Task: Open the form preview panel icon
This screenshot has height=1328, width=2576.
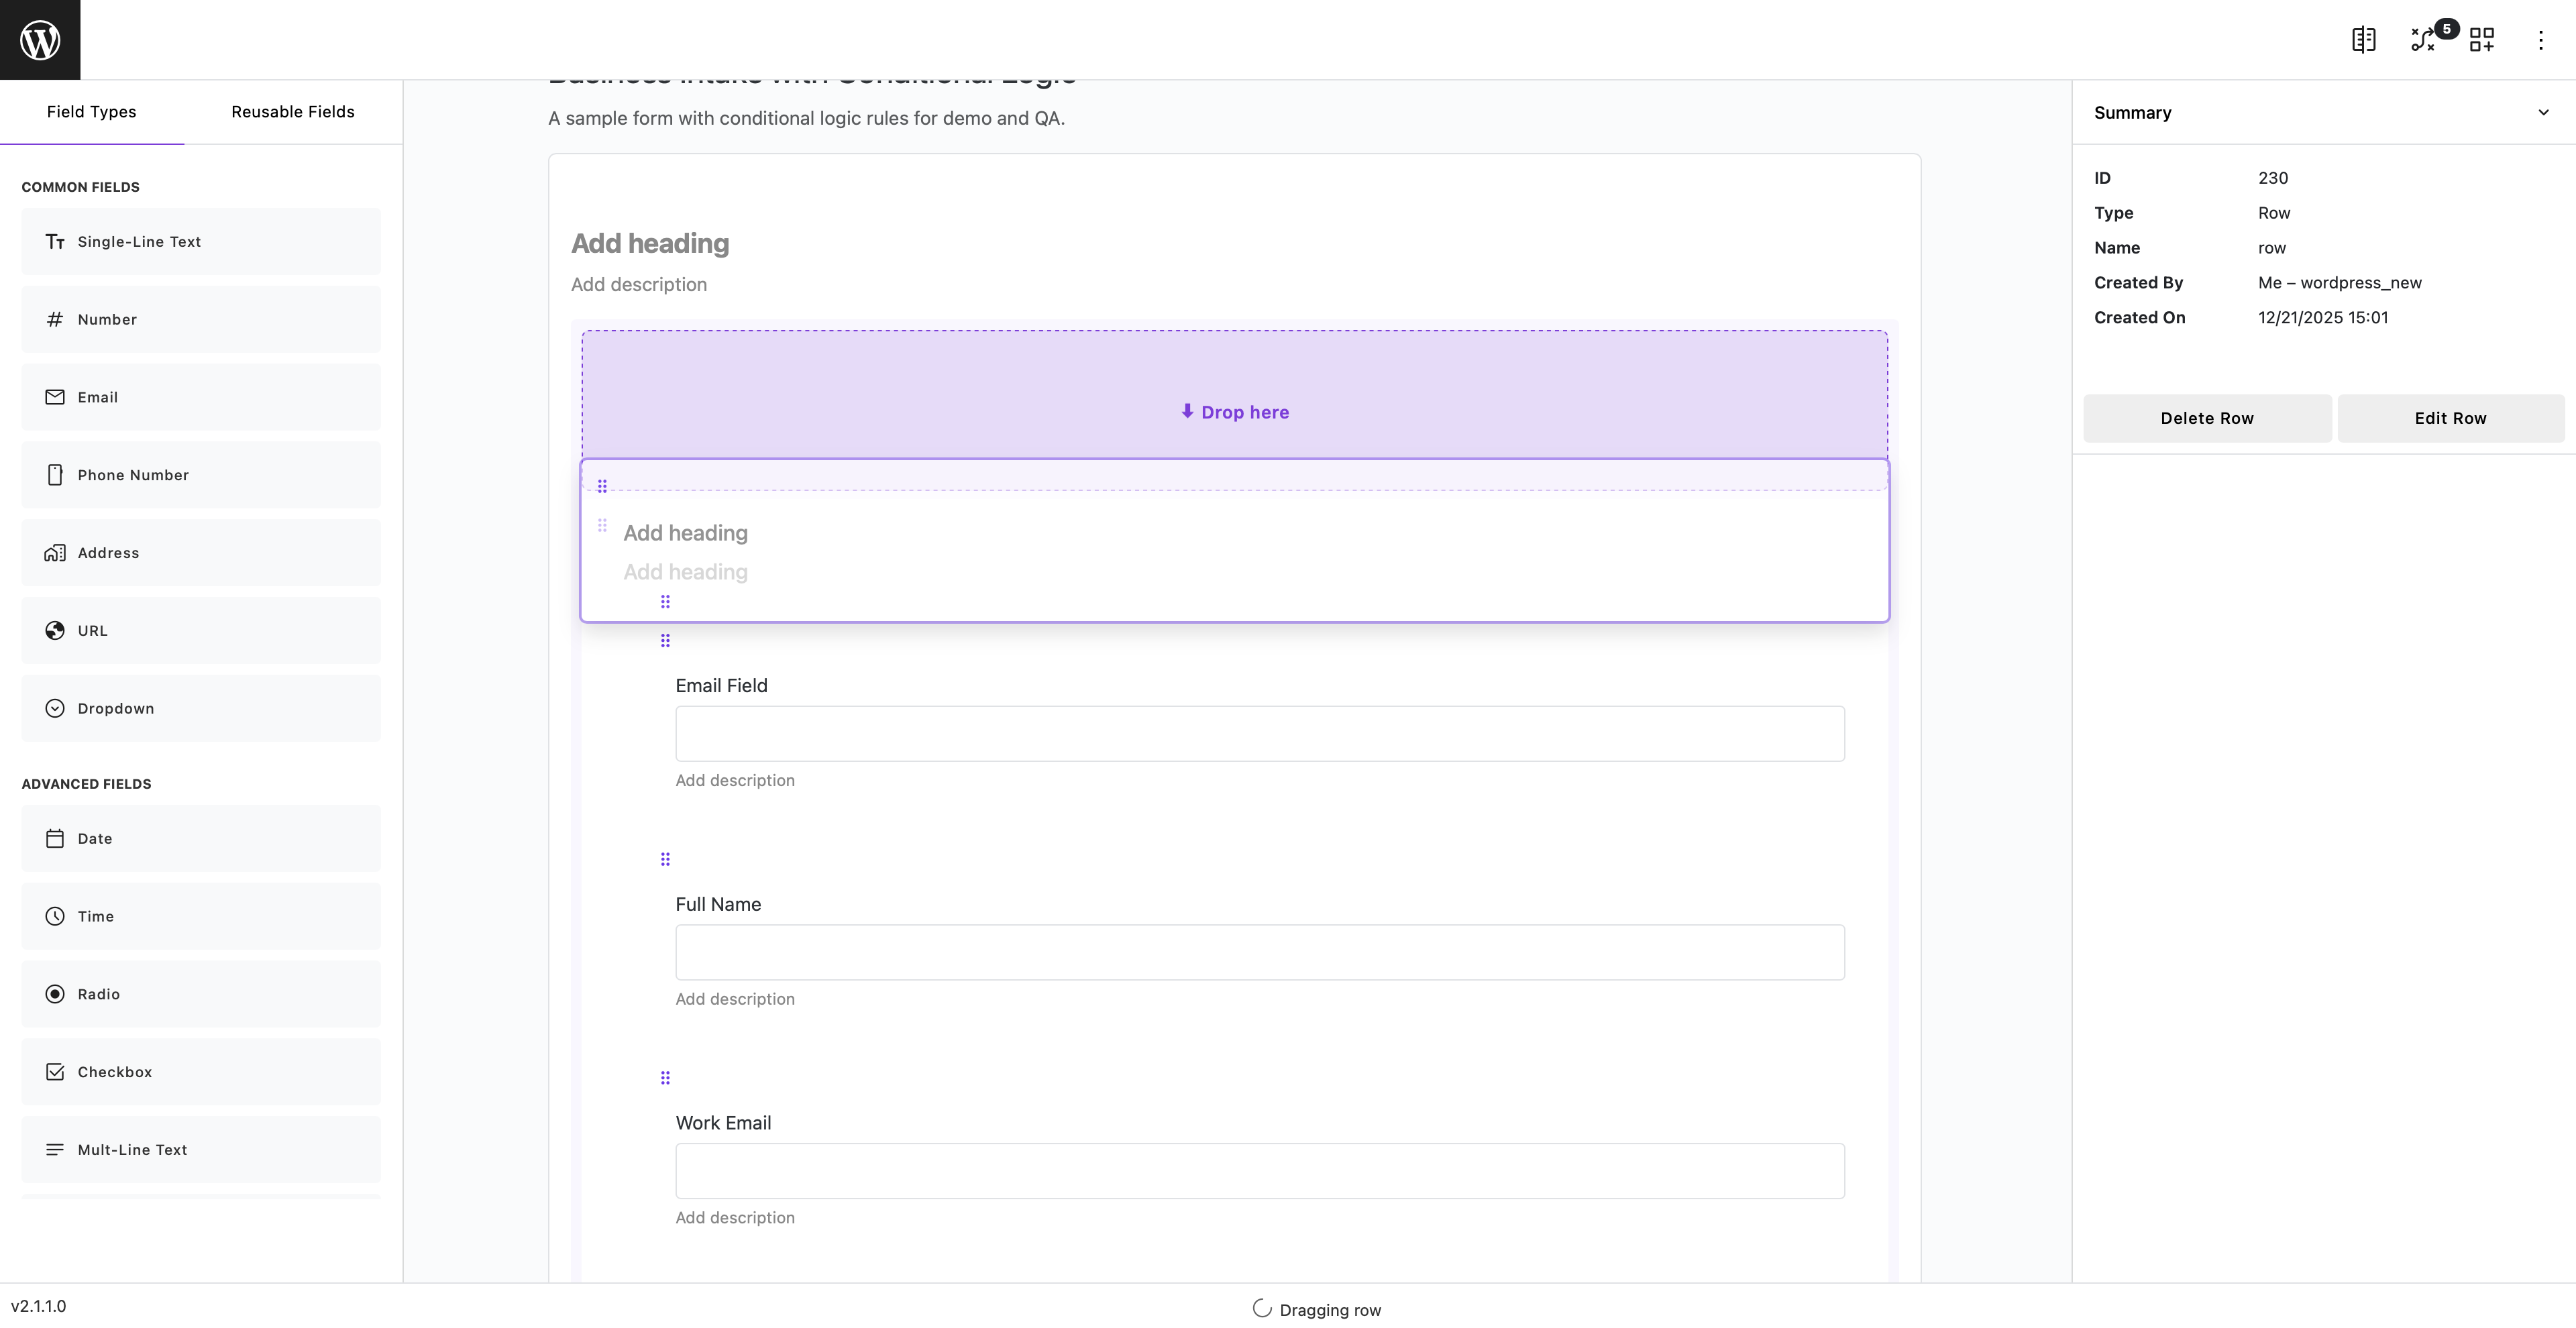Action: (x=2363, y=40)
